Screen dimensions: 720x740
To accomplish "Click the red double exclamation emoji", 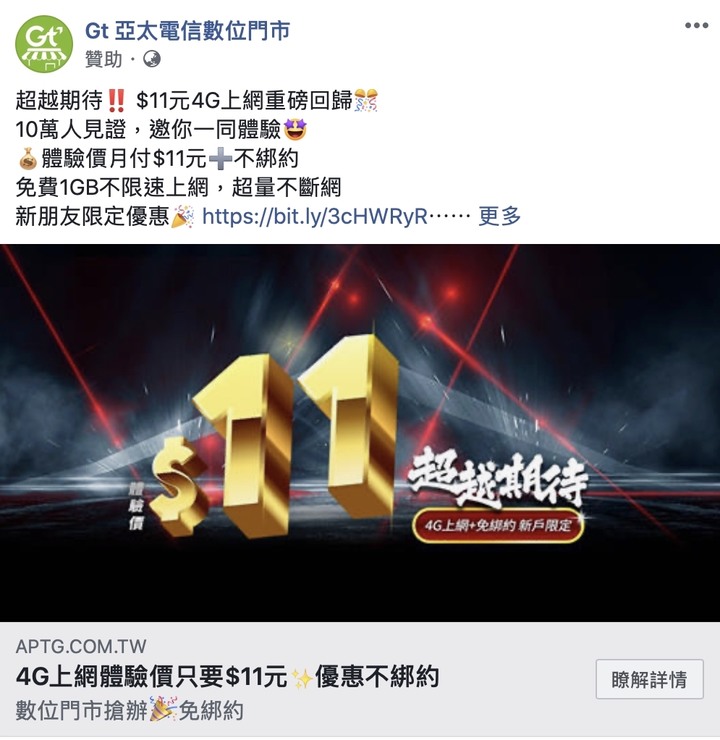I will click(x=116, y=100).
